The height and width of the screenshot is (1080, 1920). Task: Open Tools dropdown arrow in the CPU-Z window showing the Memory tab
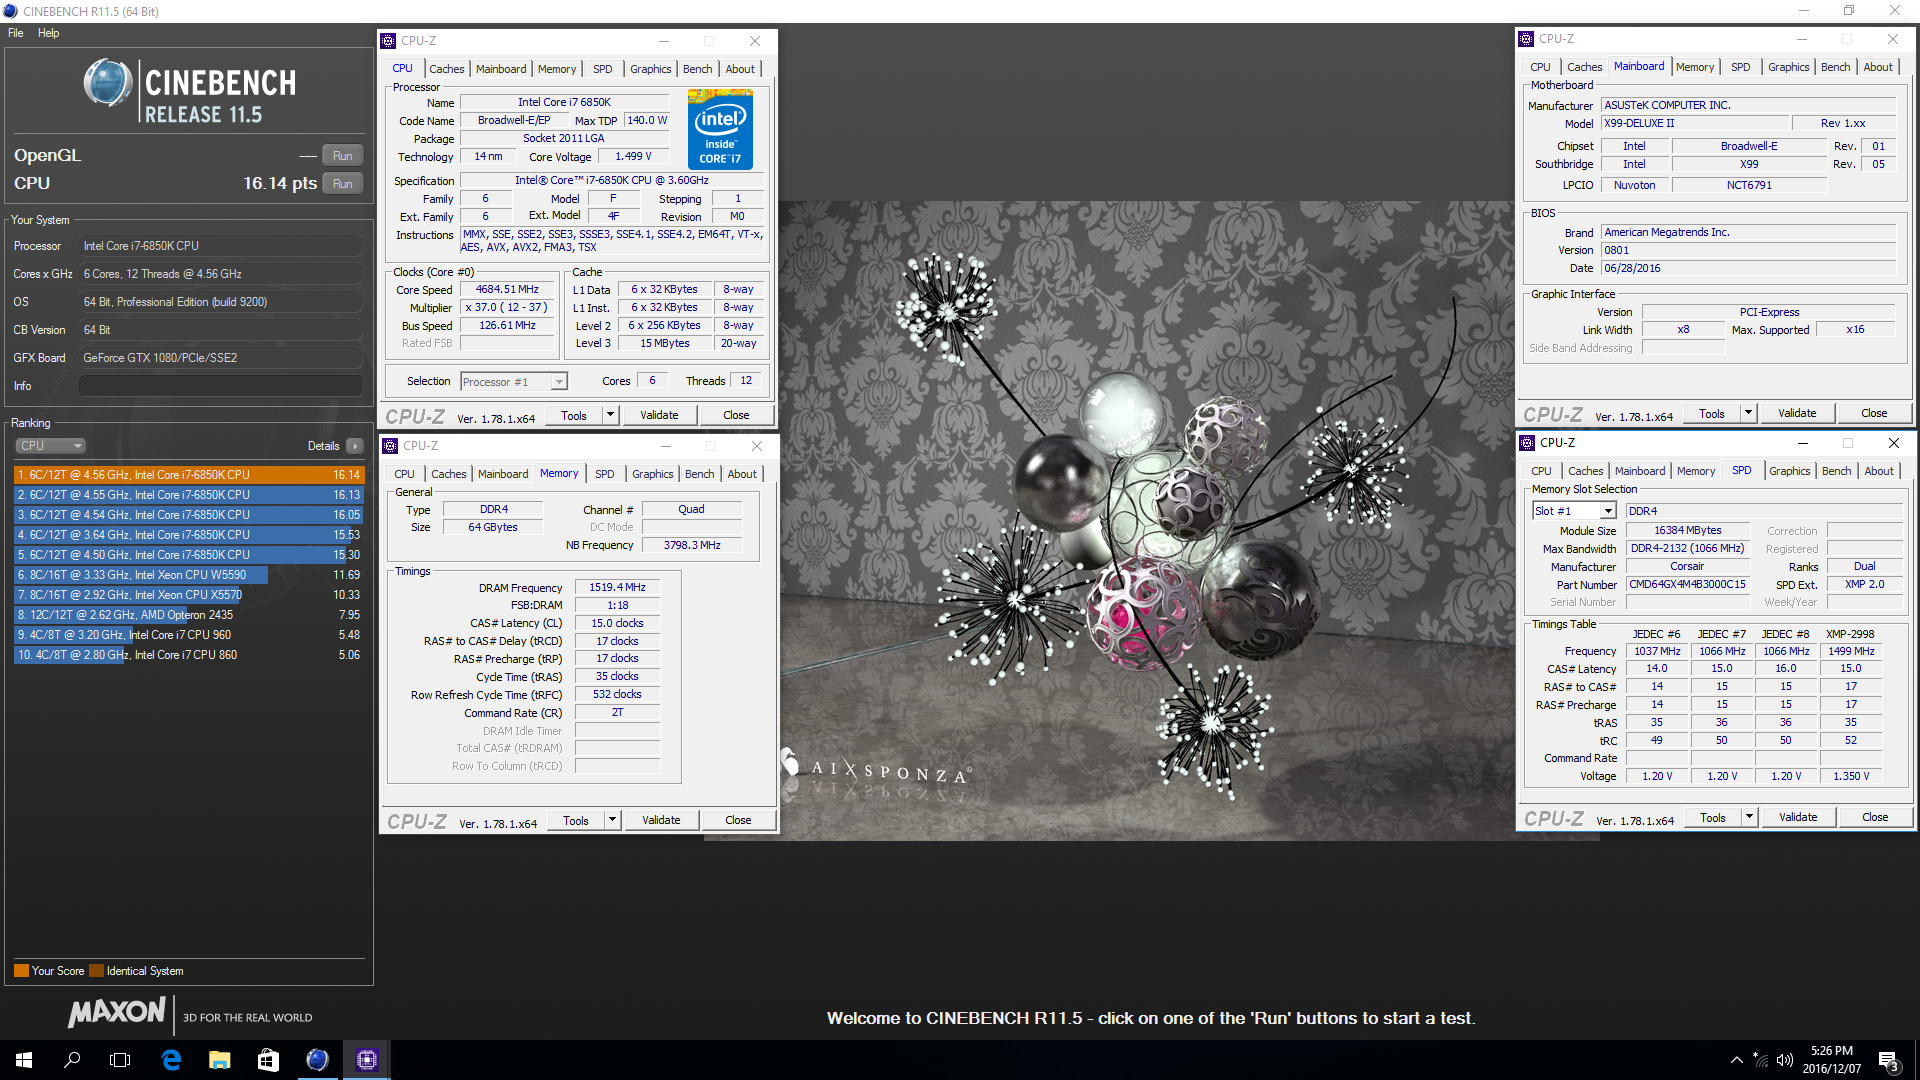coord(613,820)
